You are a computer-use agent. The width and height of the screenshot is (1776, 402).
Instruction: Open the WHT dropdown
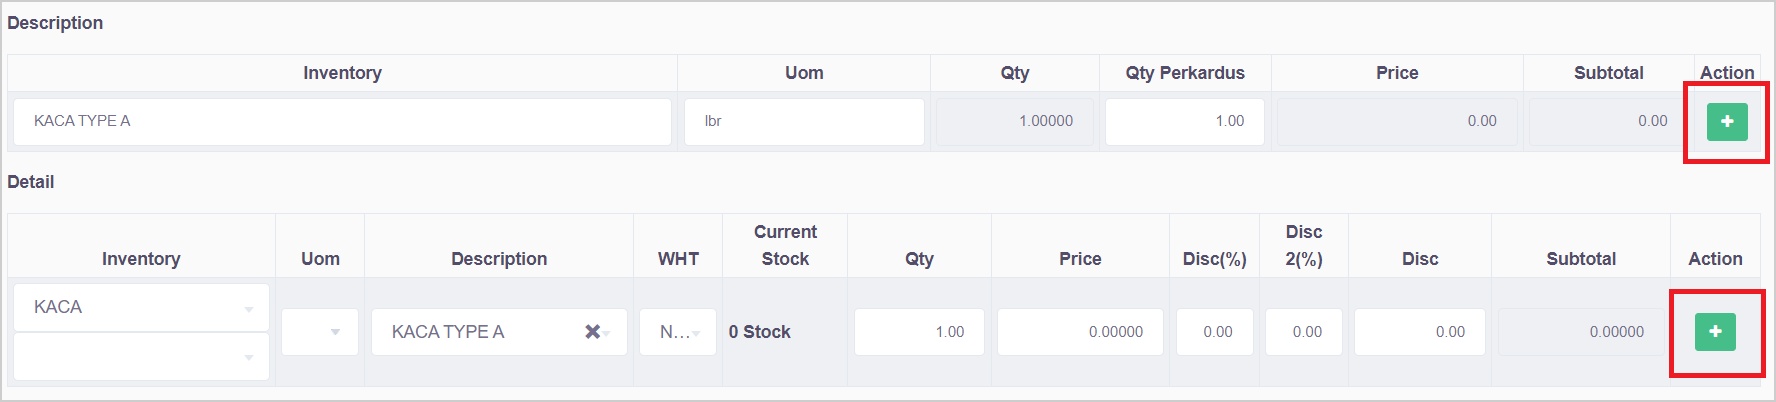(678, 332)
